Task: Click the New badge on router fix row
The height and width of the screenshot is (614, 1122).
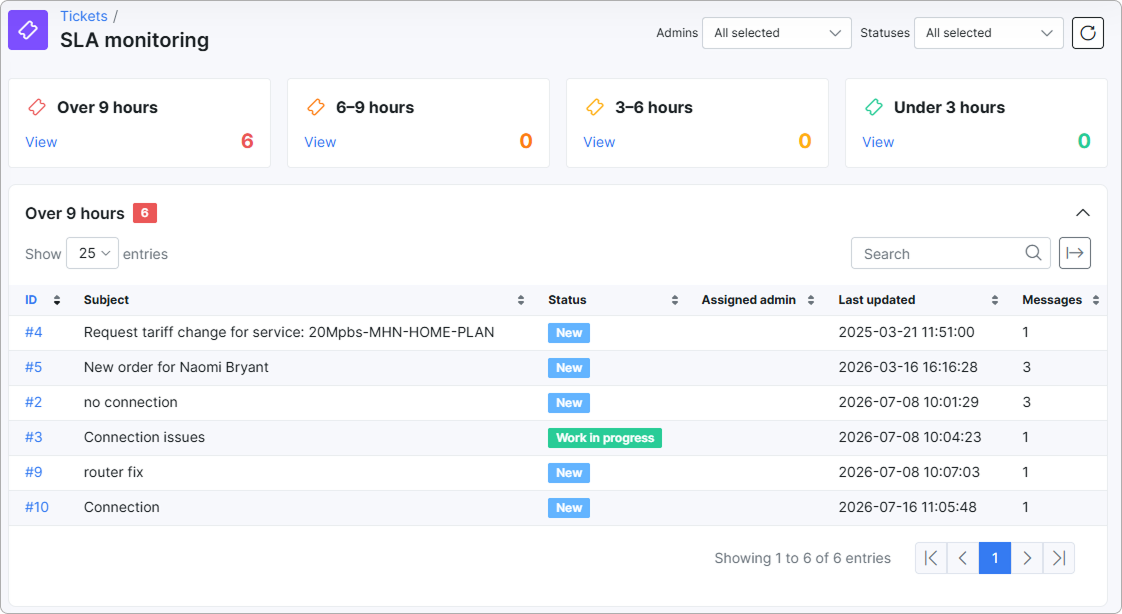Action: (569, 473)
